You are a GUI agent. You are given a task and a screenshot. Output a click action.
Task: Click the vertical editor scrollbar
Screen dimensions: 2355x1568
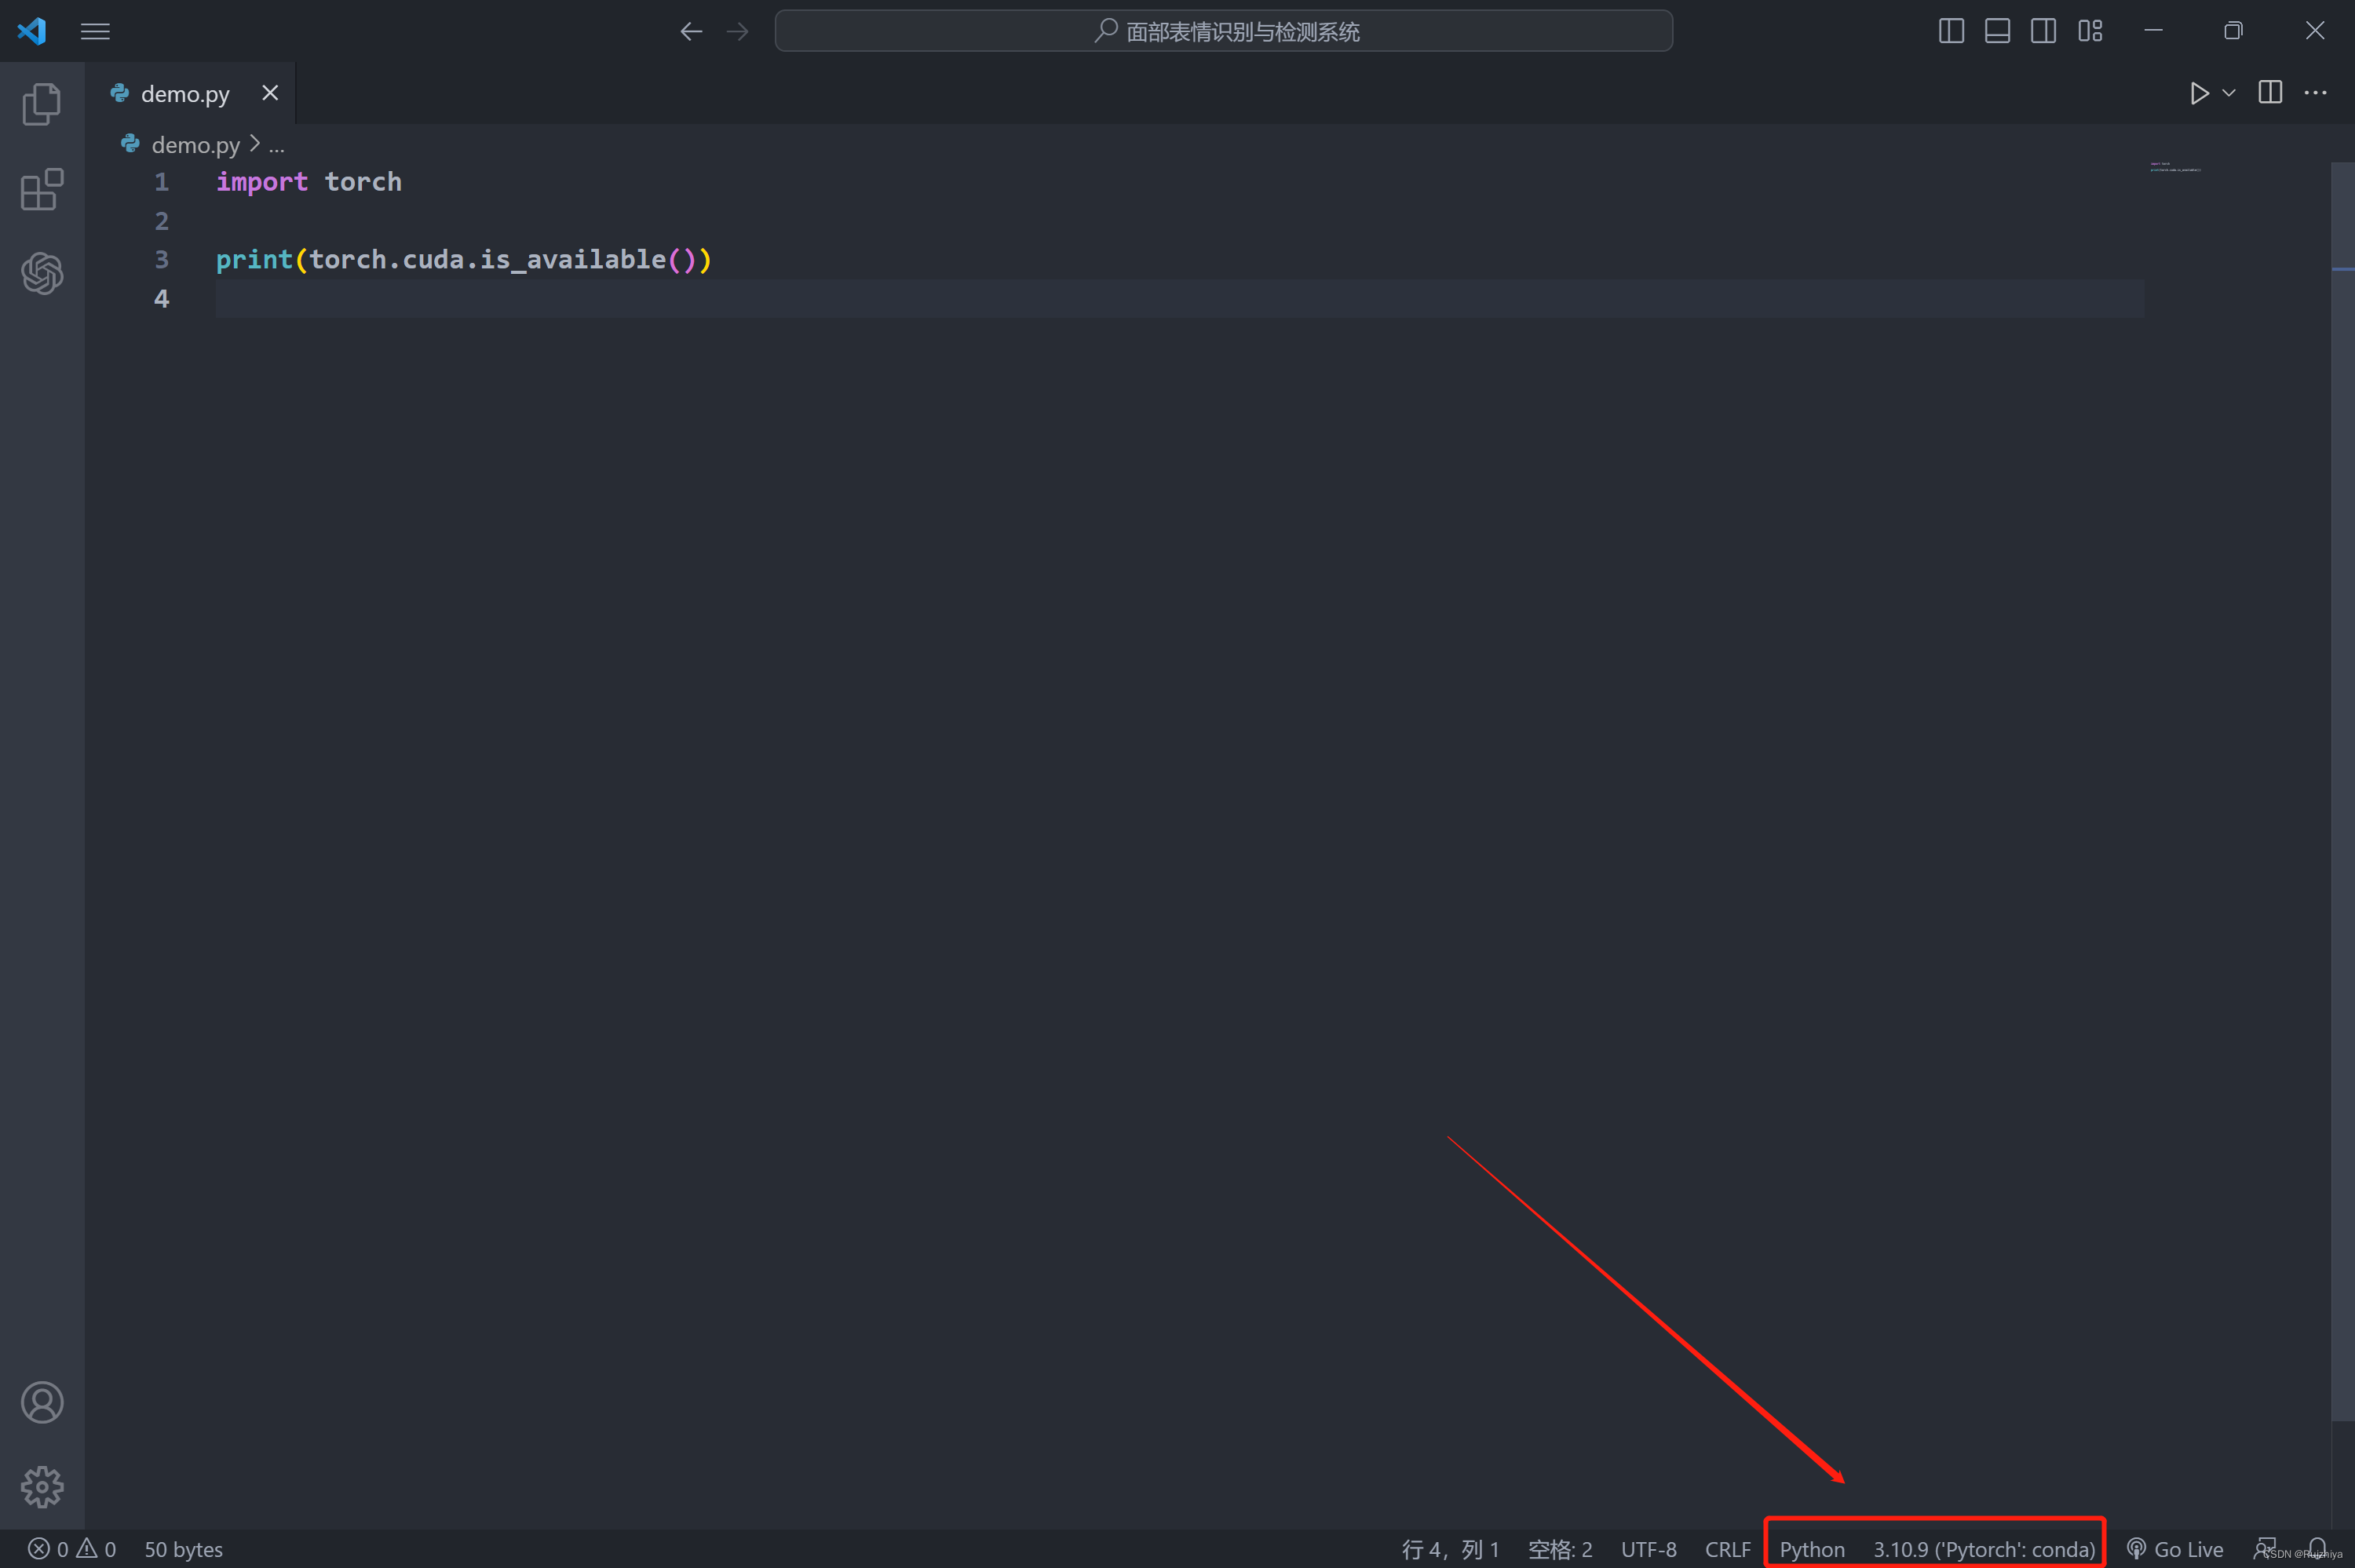pyautogui.click(x=2342, y=790)
